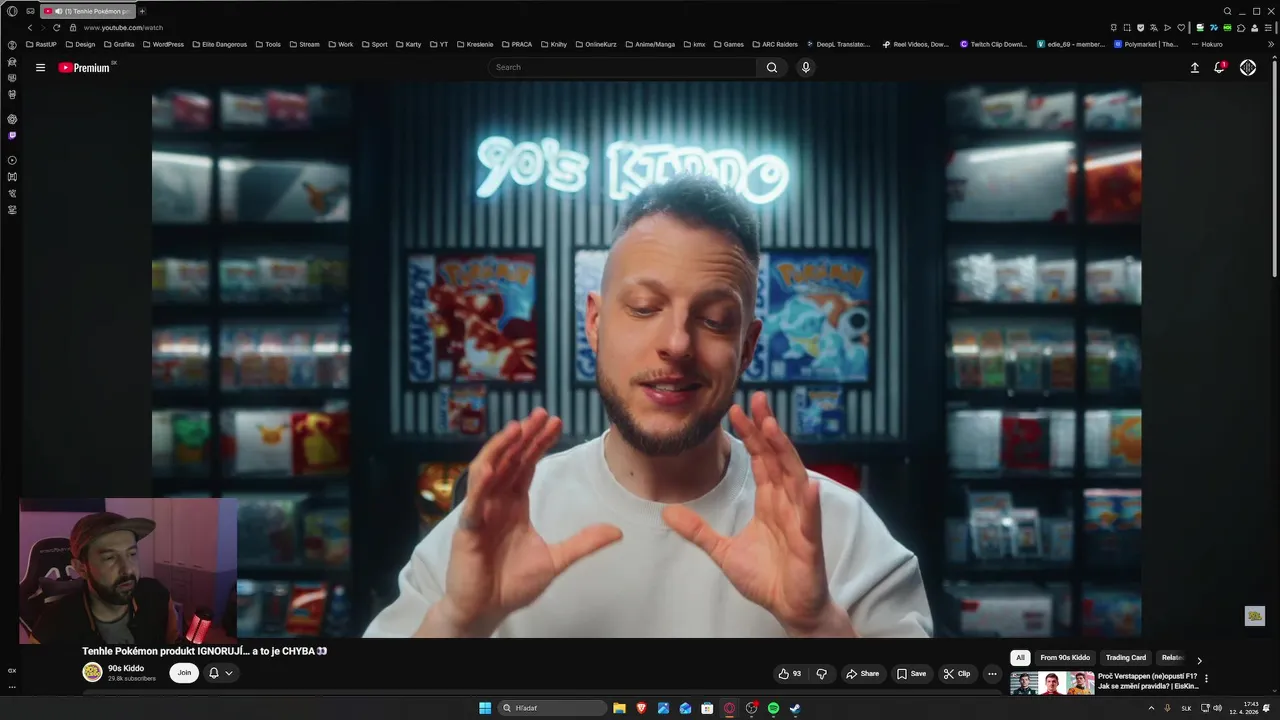
Task: Focus the YouTube search field
Action: pyautogui.click(x=622, y=67)
